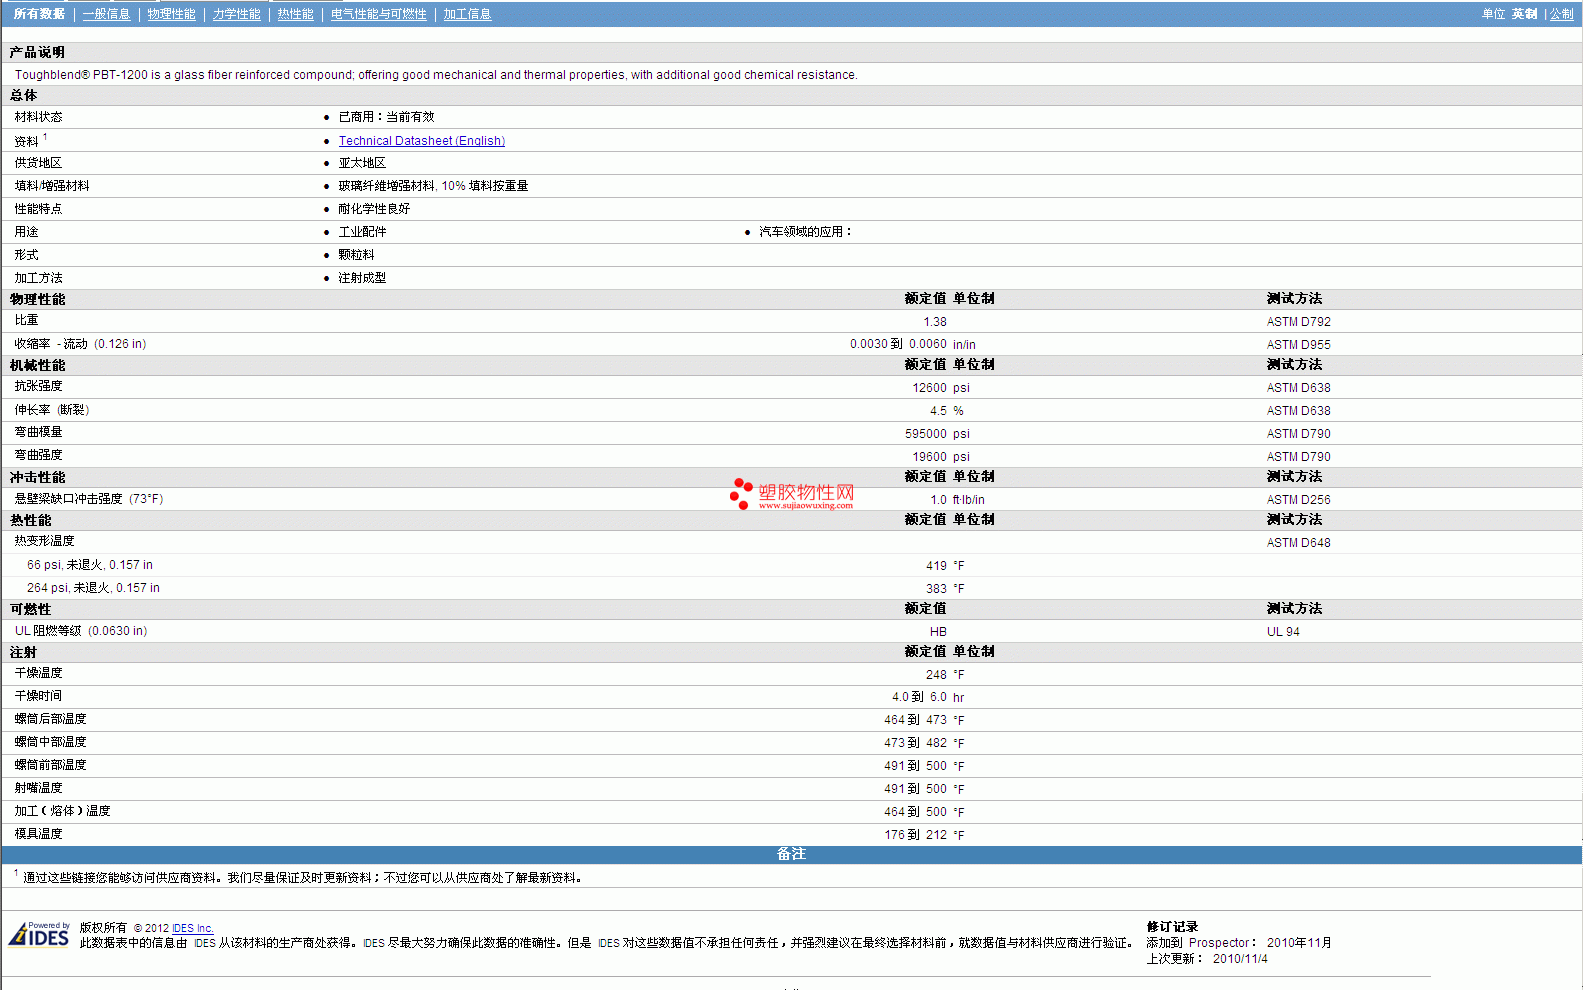Click ASTM D955 test method
Image resolution: width=1583 pixels, height=990 pixels.
point(1298,345)
